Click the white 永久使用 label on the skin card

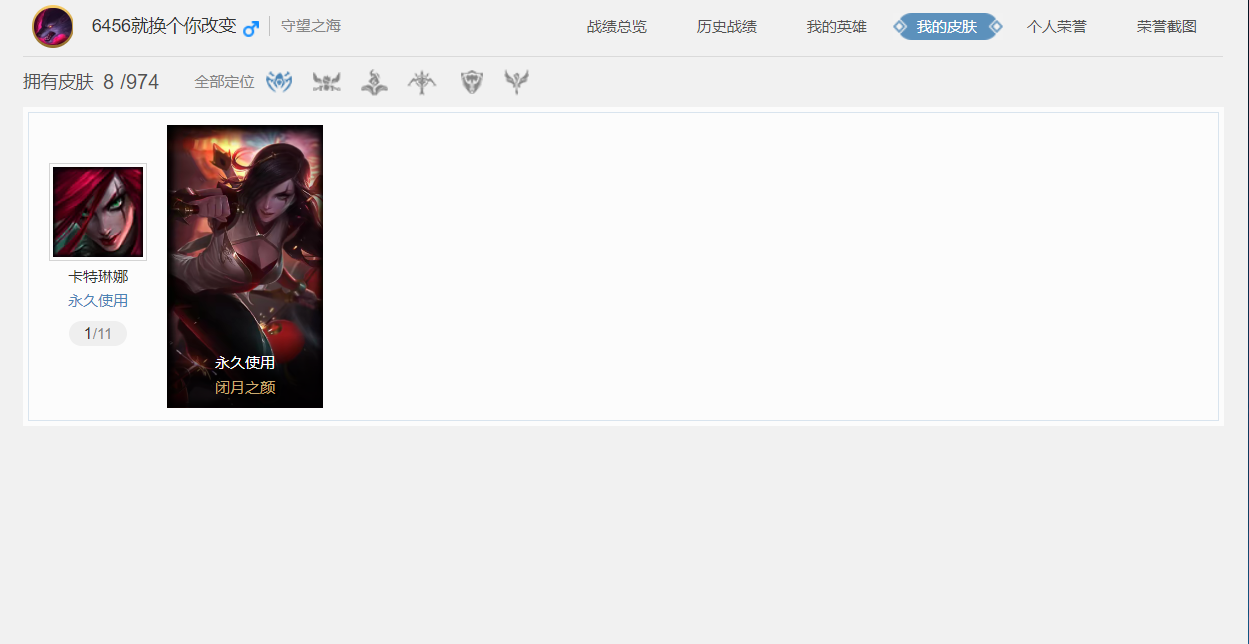[245, 363]
